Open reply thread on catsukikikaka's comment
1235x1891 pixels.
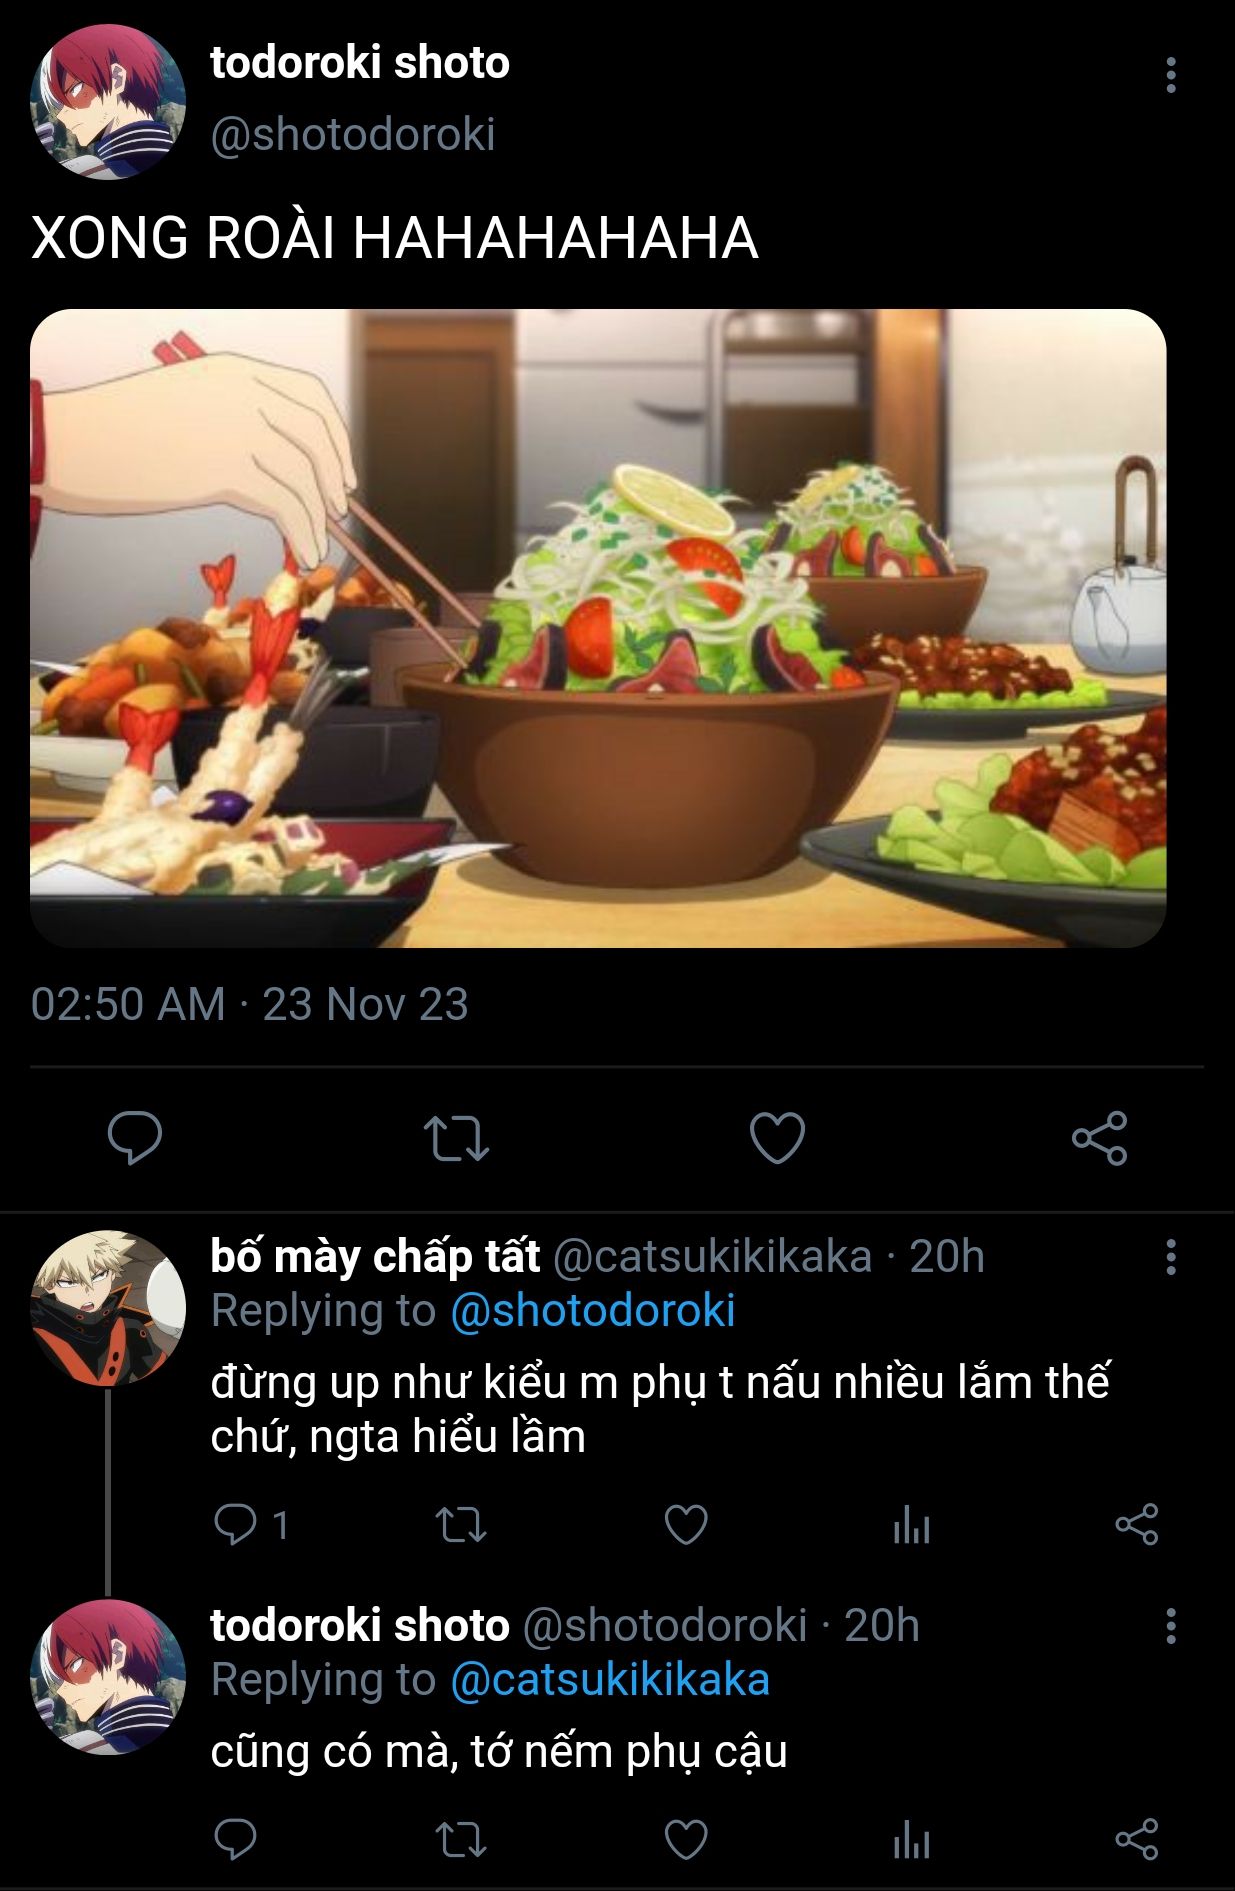point(236,1525)
